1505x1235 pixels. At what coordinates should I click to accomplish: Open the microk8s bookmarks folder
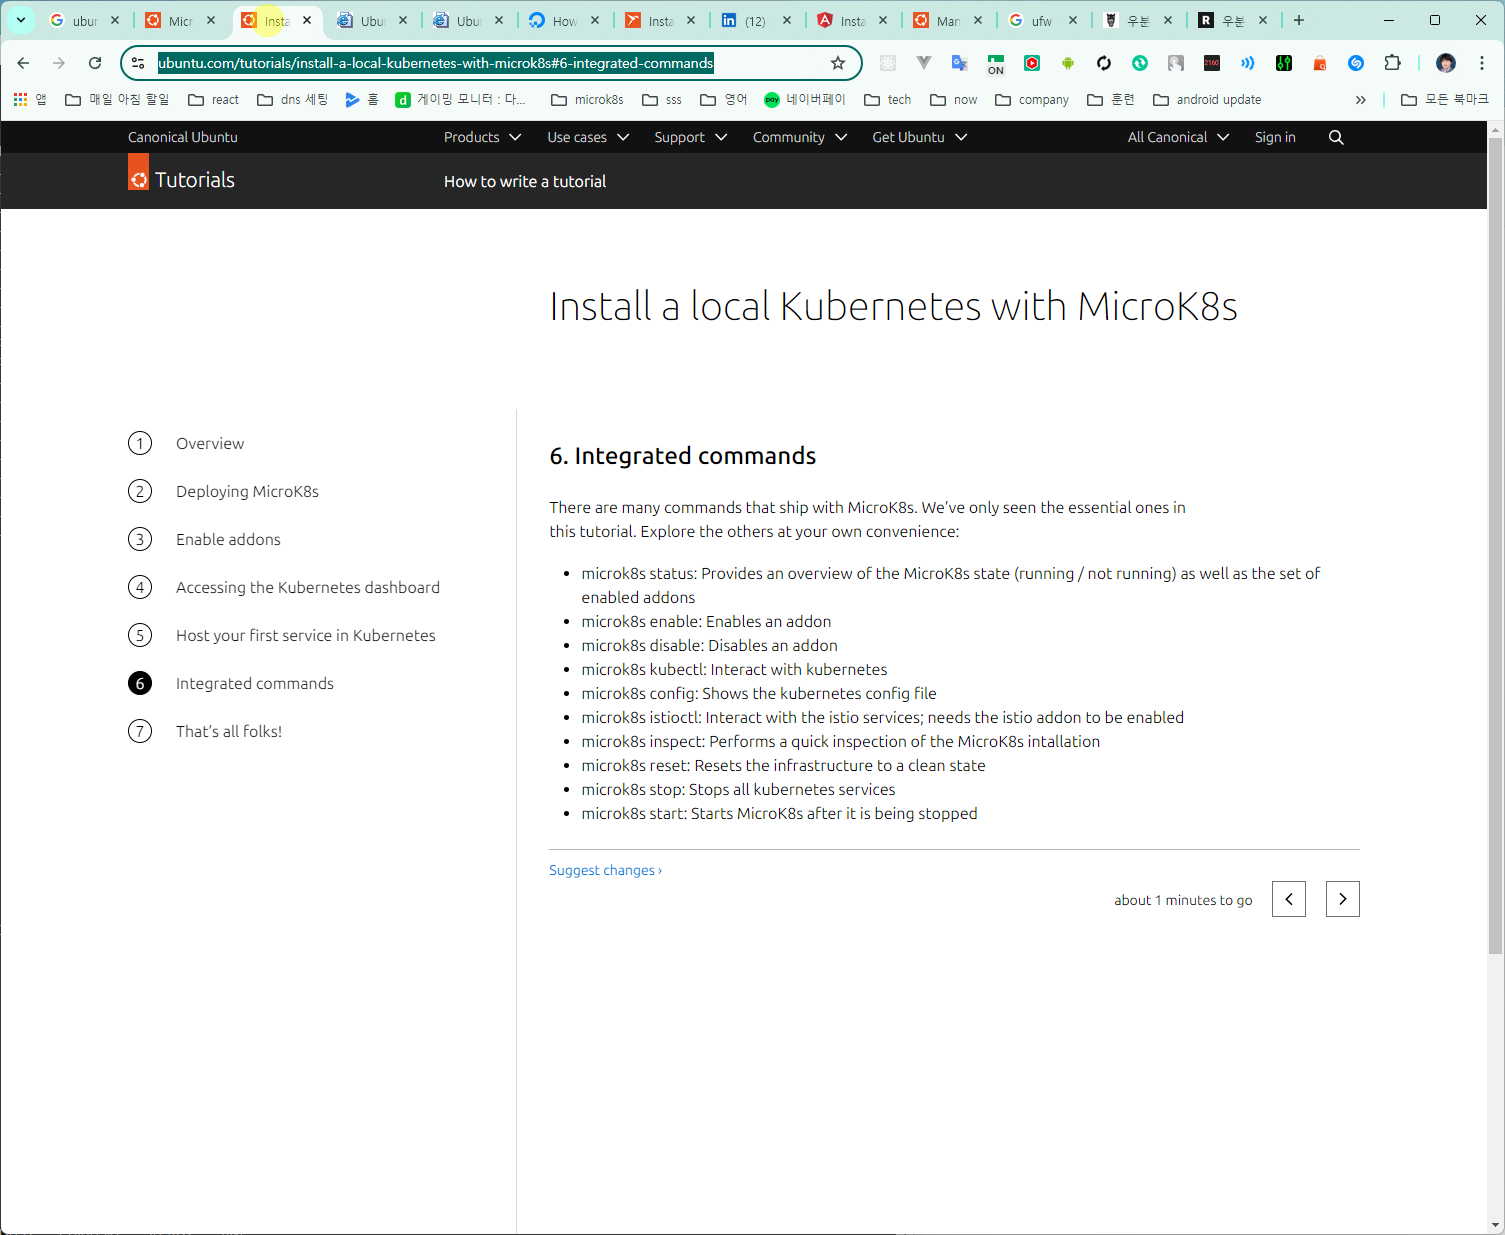[x=587, y=99]
